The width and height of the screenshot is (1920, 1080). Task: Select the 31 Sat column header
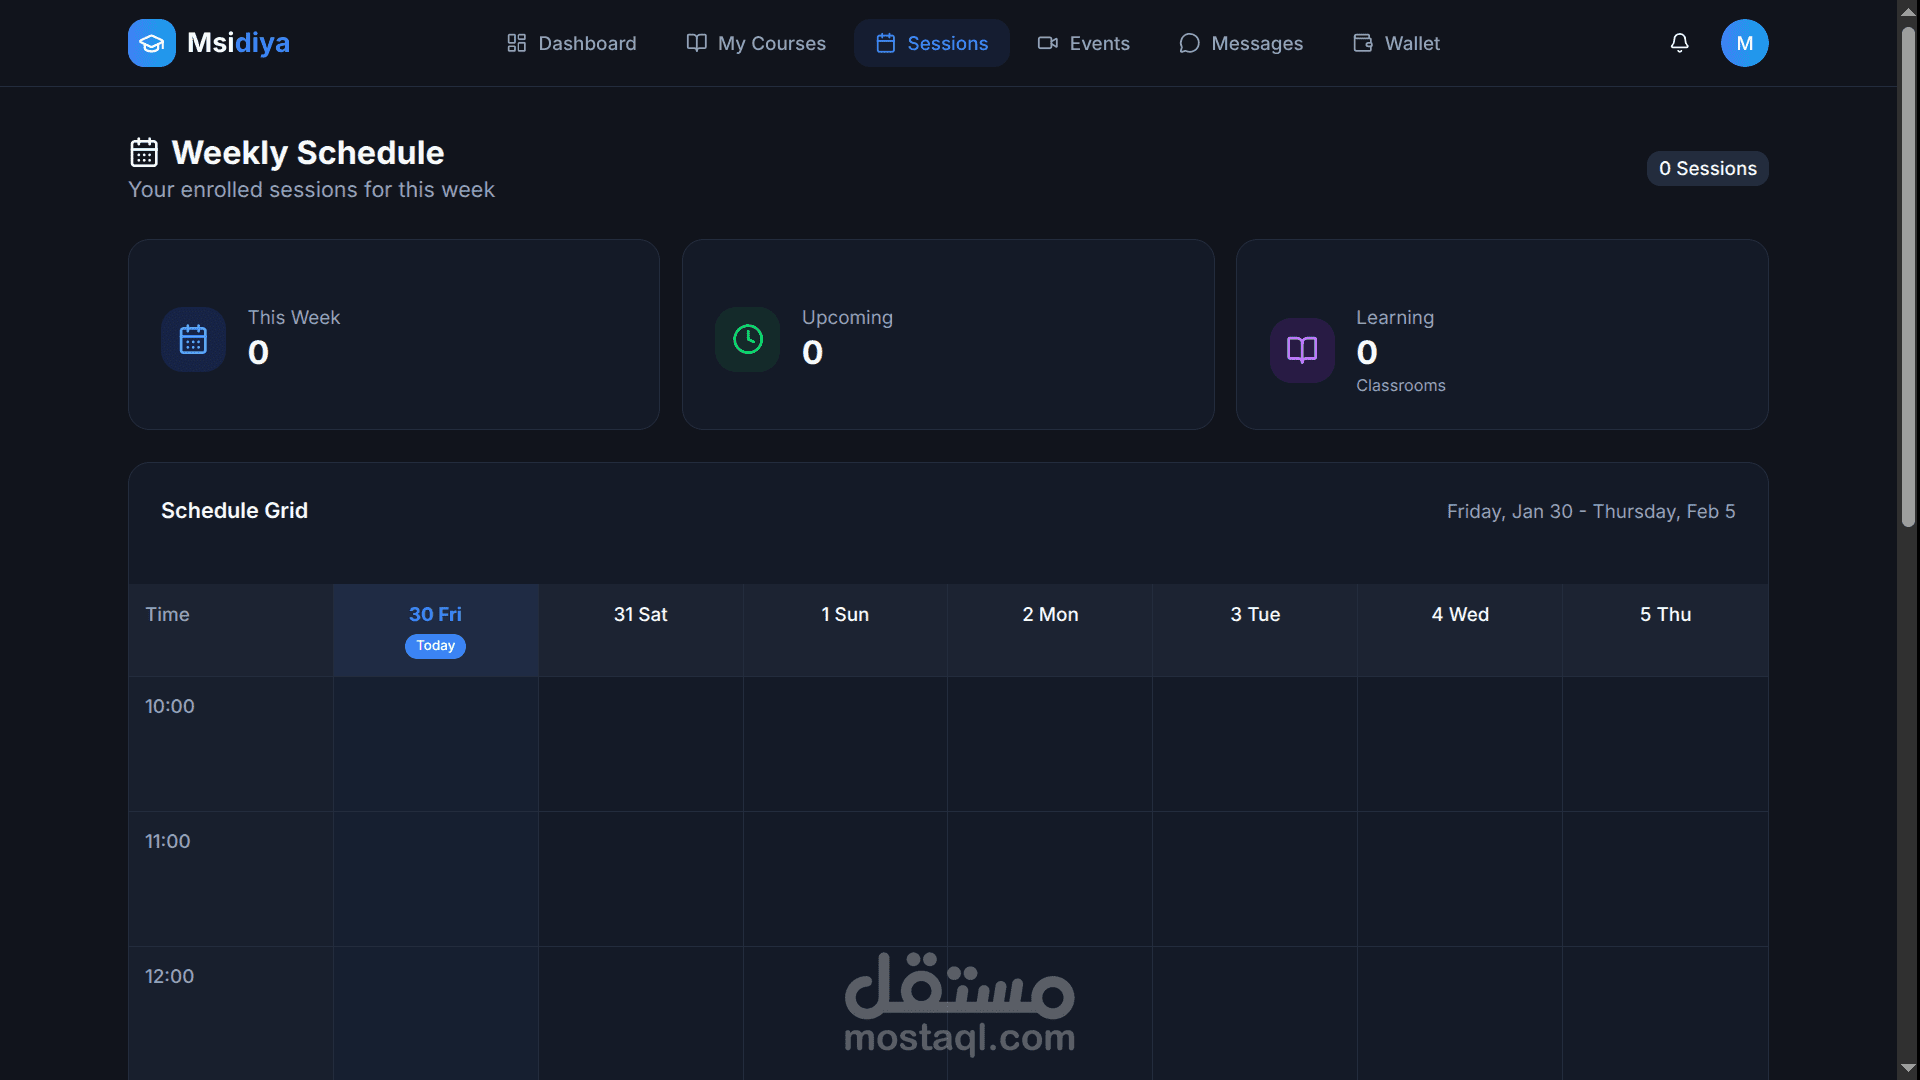point(640,615)
